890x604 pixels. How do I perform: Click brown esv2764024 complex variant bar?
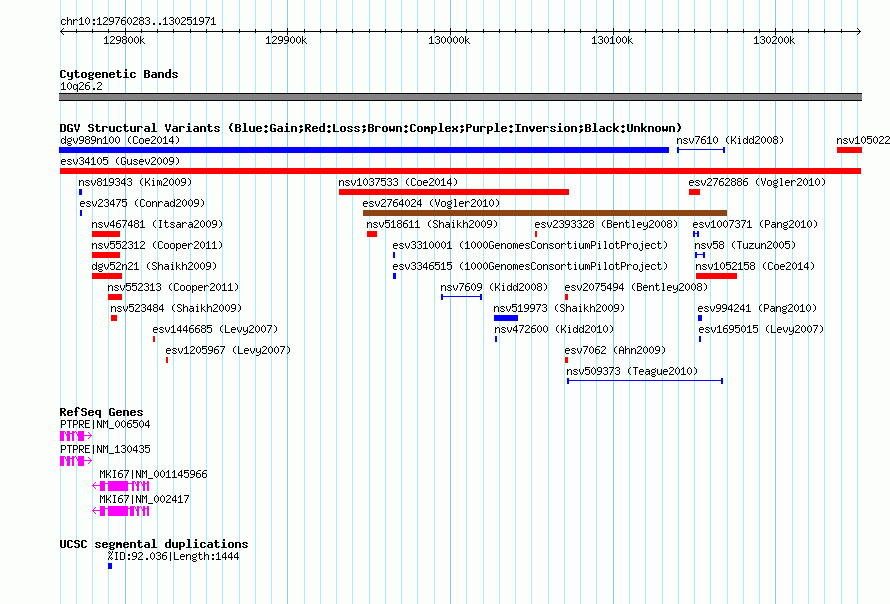545,213
